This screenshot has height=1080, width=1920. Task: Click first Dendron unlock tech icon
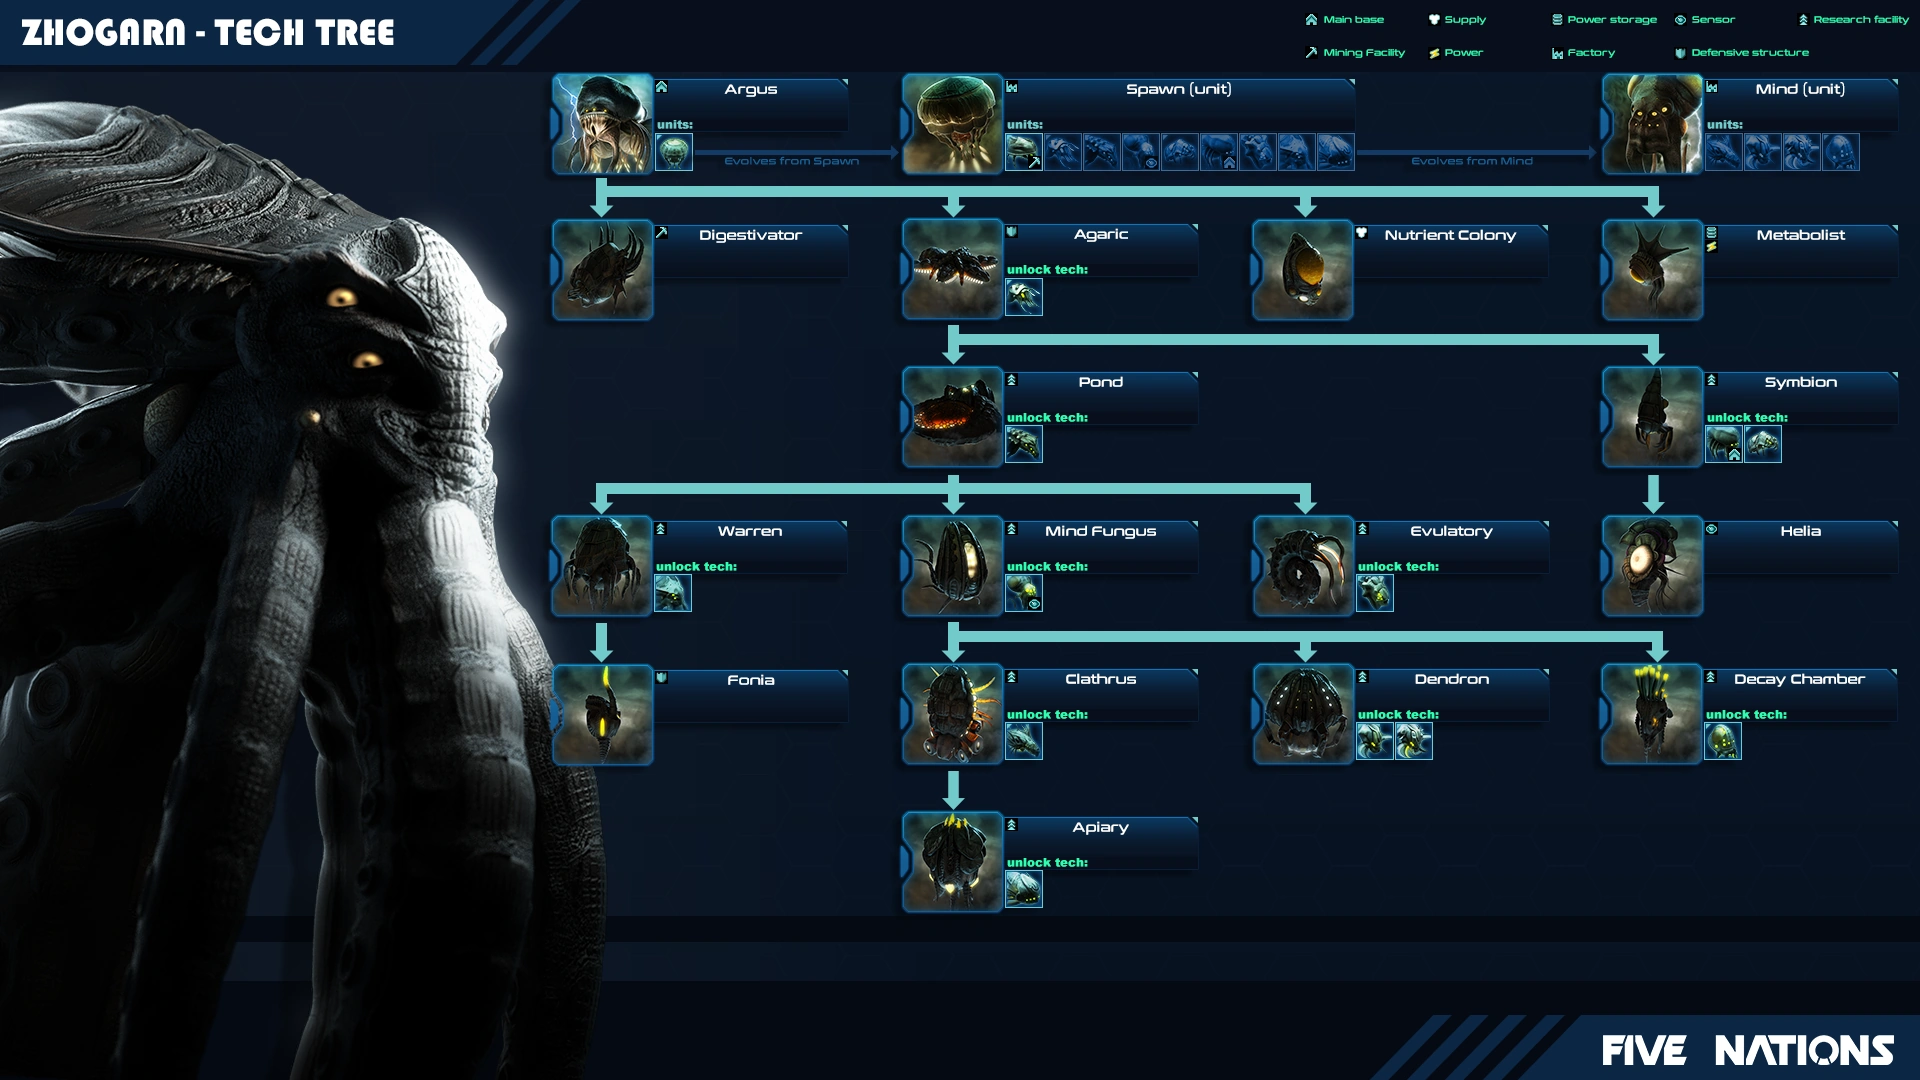[x=1374, y=741]
